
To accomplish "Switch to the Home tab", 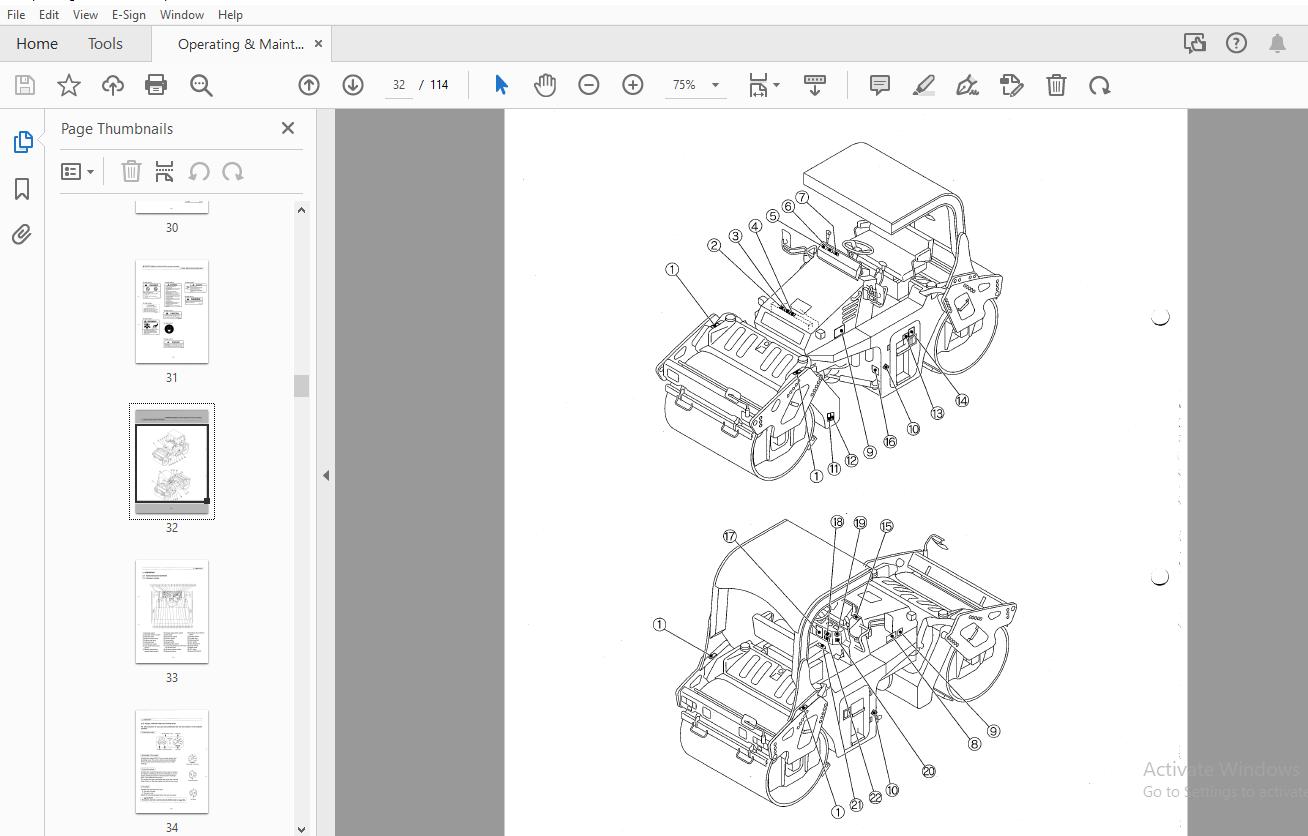I will tap(37, 44).
